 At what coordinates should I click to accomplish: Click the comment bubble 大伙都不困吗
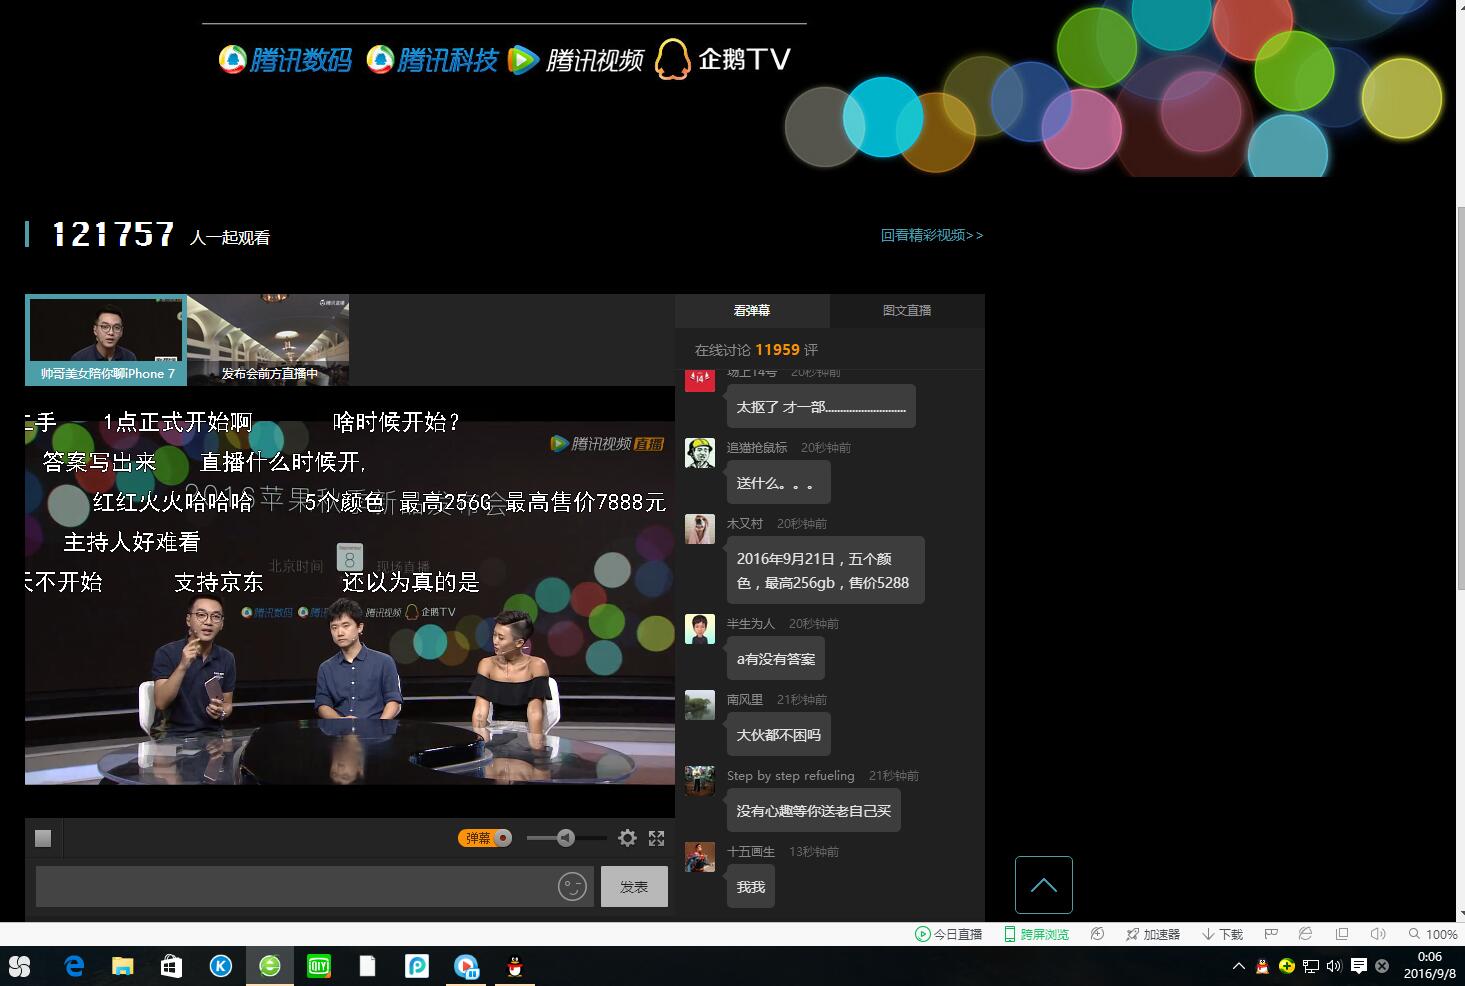click(778, 735)
